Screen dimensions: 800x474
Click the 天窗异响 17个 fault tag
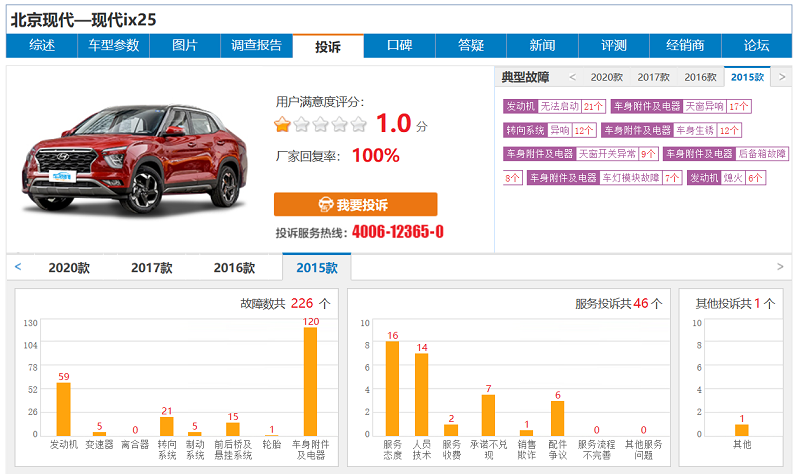(x=681, y=106)
